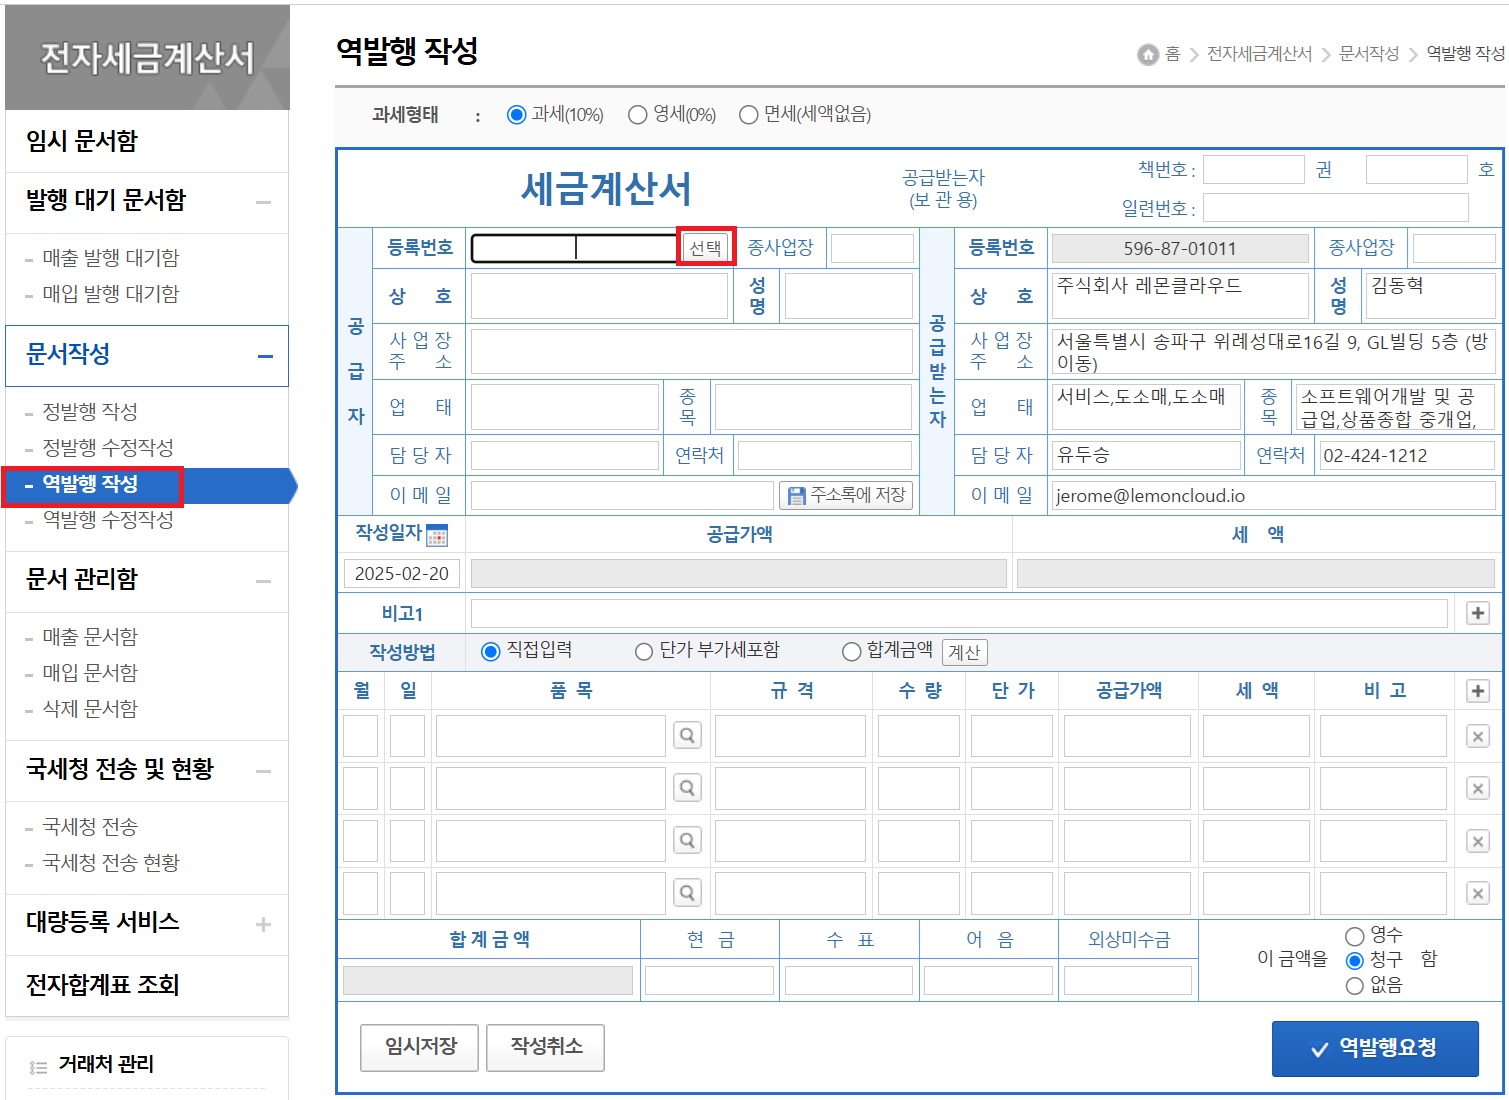Click the 비고1 text input field
The image size is (1509, 1100).
(959, 613)
